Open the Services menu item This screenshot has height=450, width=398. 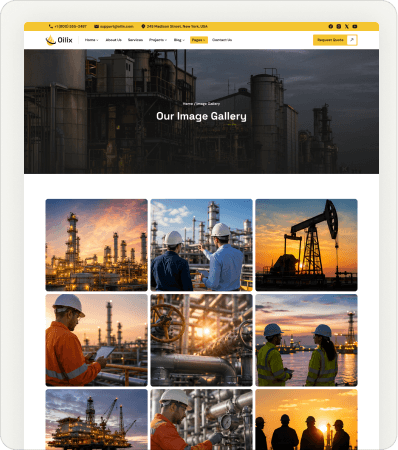click(x=135, y=40)
